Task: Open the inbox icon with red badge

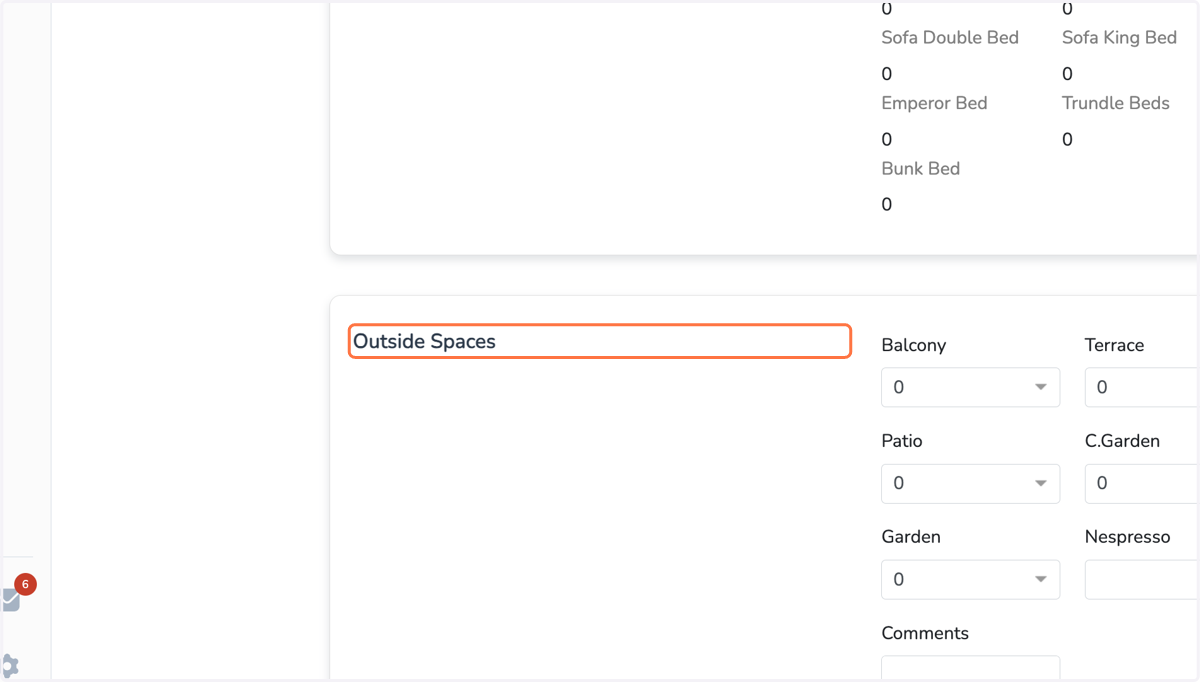Action: tap(10, 600)
